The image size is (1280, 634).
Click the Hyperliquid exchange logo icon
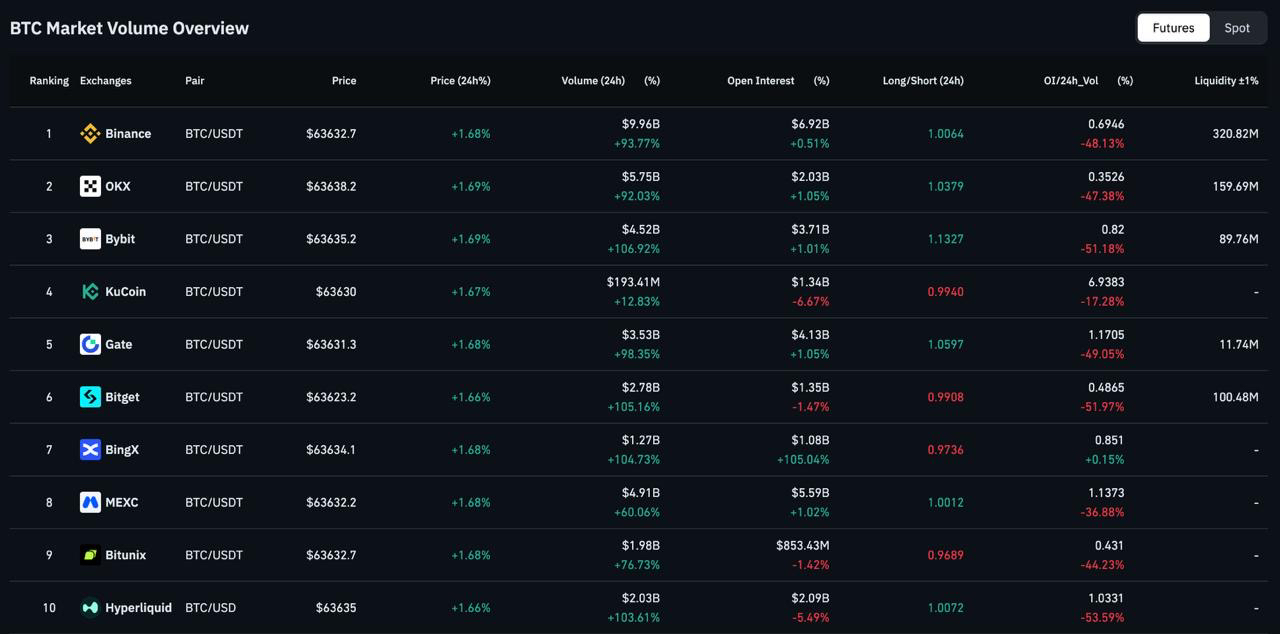coord(90,608)
